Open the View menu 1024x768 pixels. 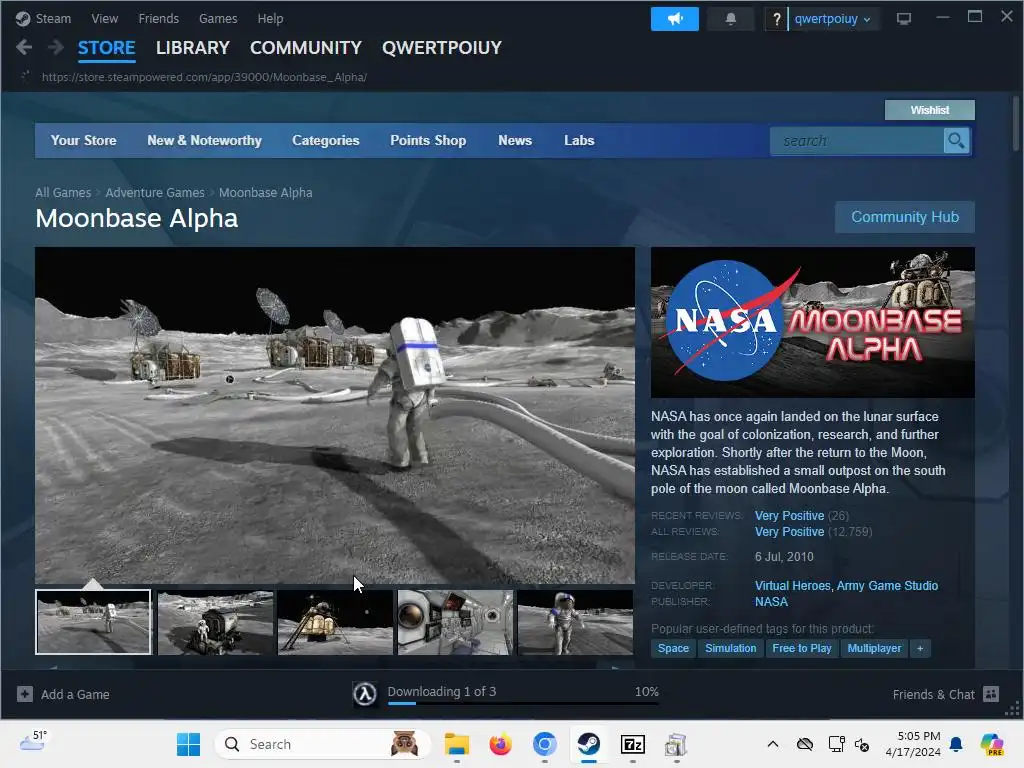(x=104, y=19)
